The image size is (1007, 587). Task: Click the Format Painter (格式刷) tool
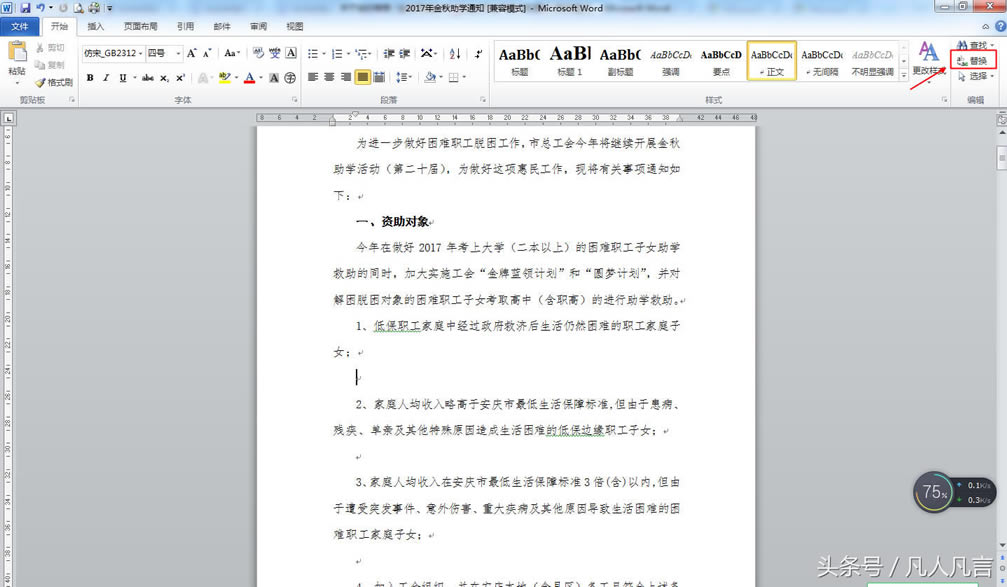tap(54, 82)
